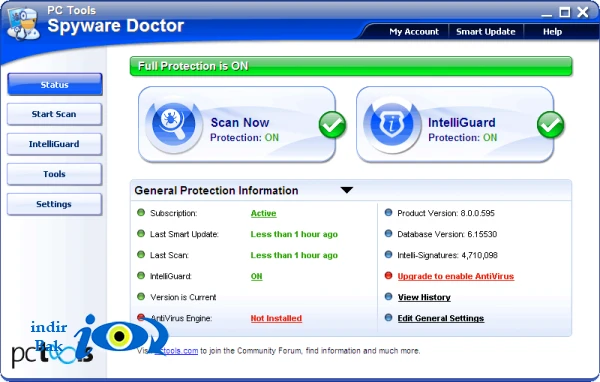Open the Settings sidebar section
The height and width of the screenshot is (382, 600).
pyautogui.click(x=55, y=204)
